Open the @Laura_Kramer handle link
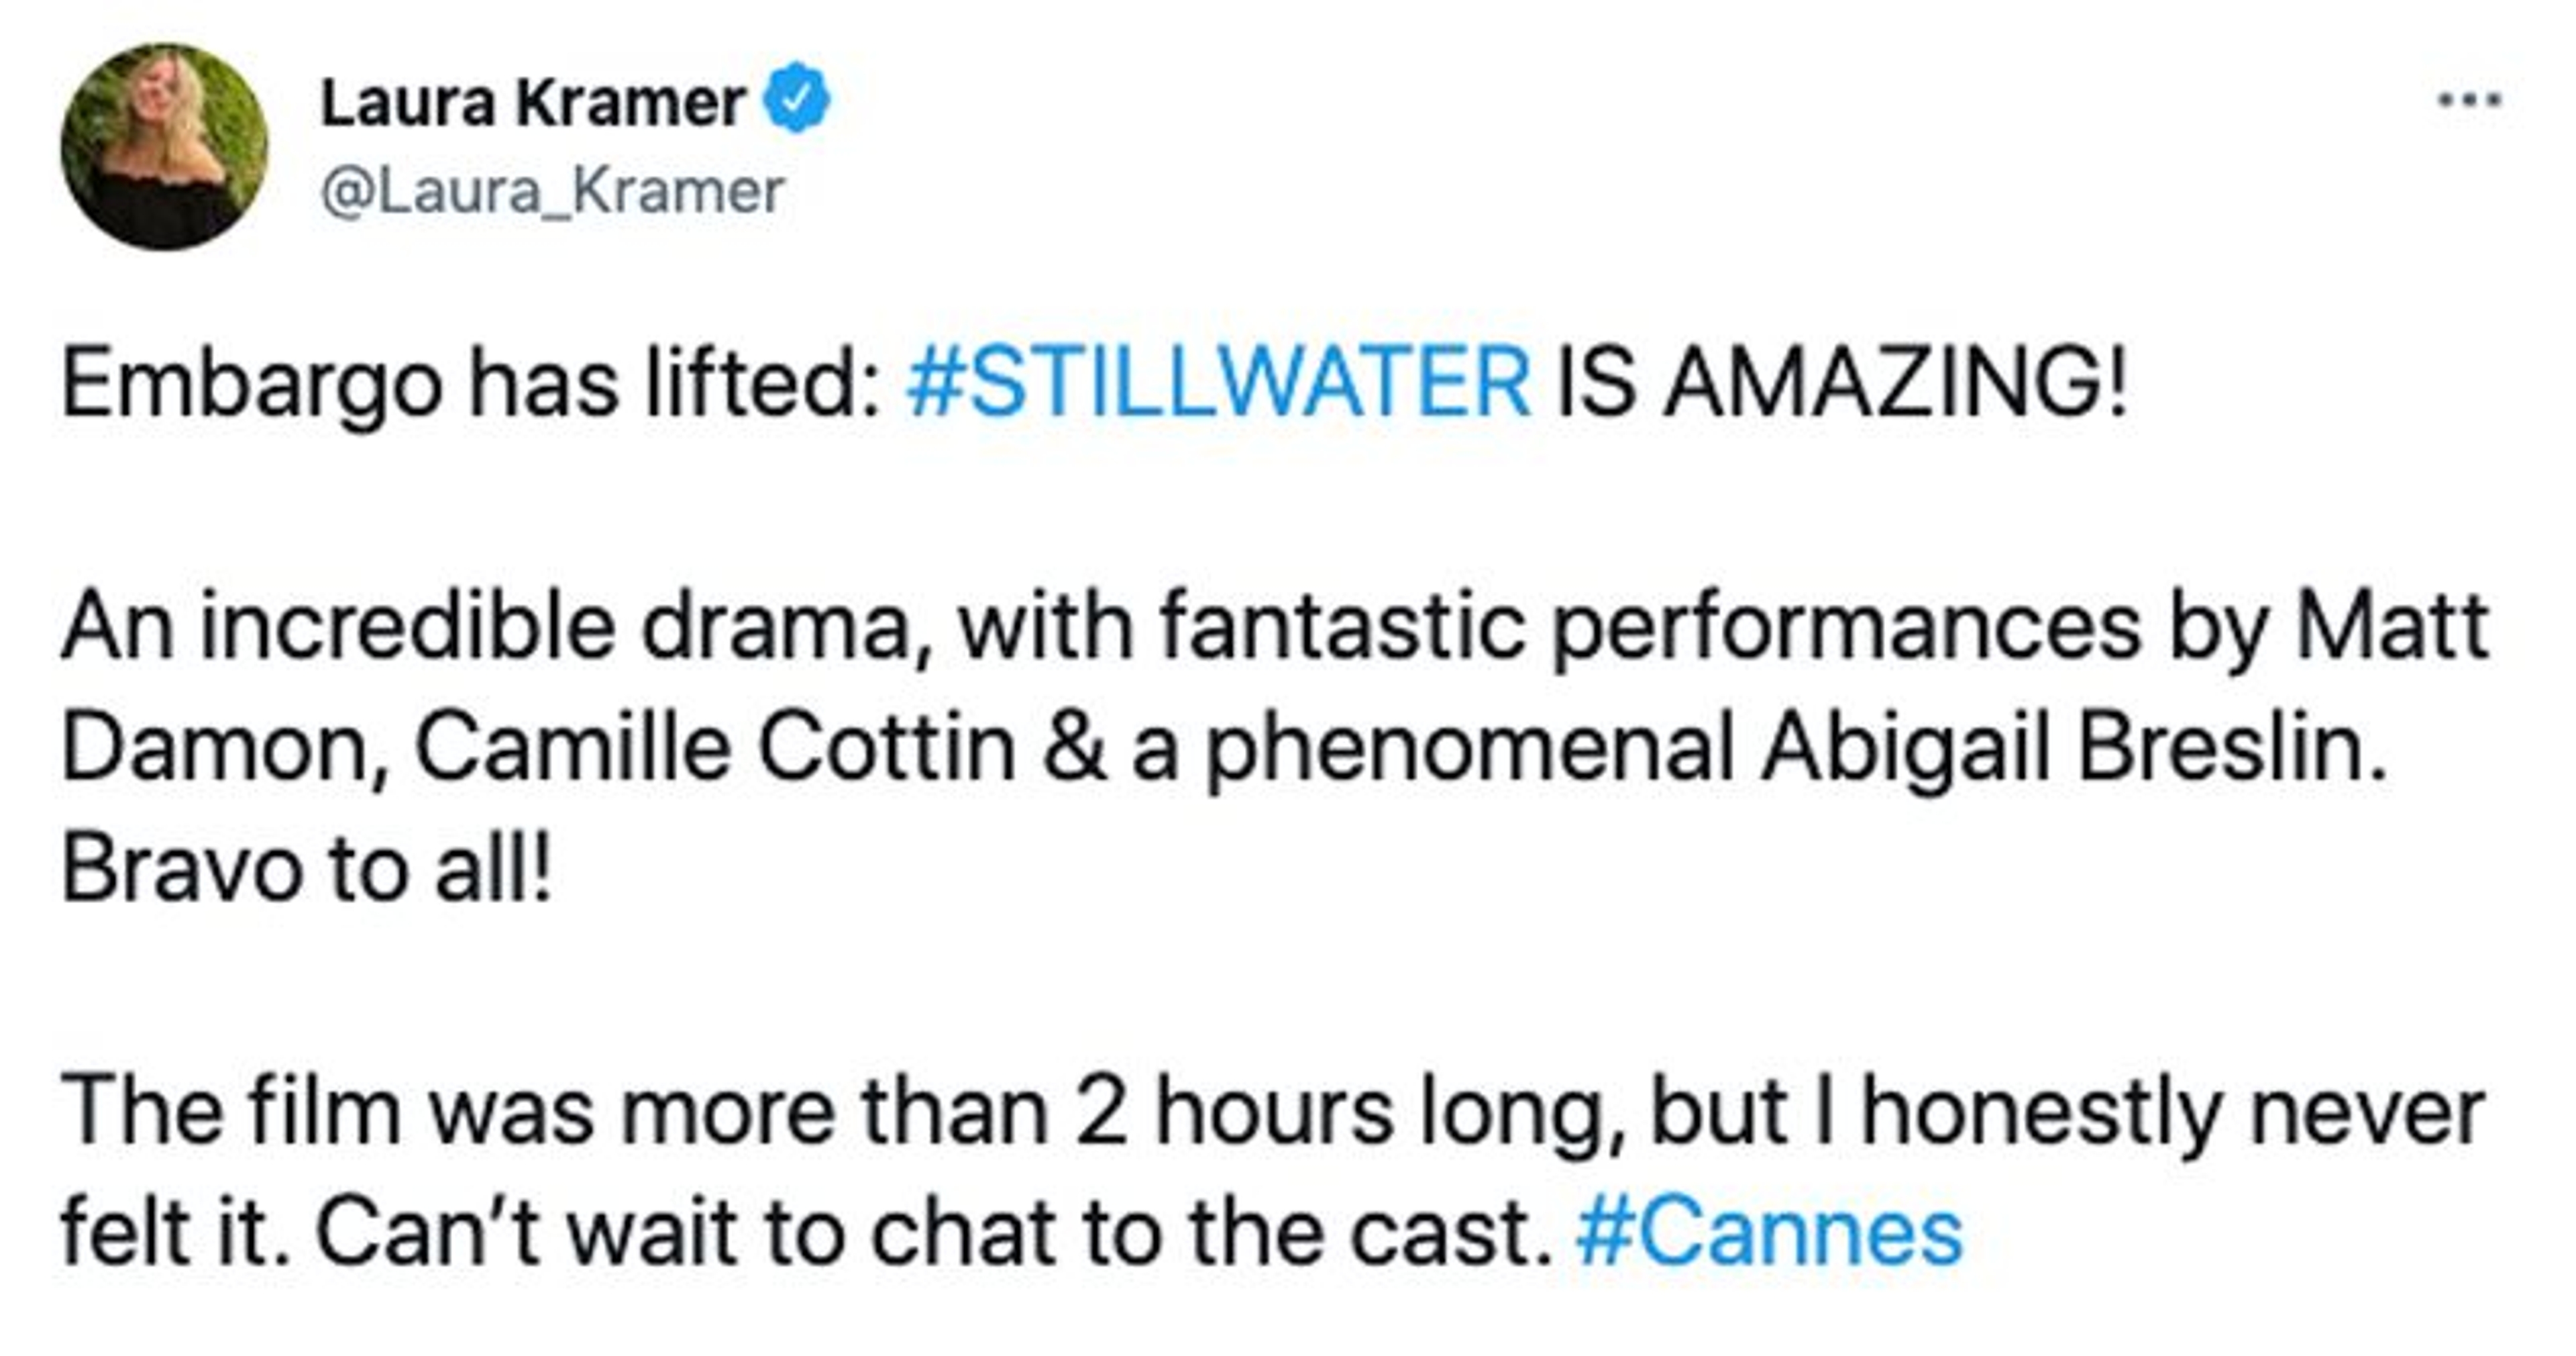Screen dimensions: 2576x1356 552,191
